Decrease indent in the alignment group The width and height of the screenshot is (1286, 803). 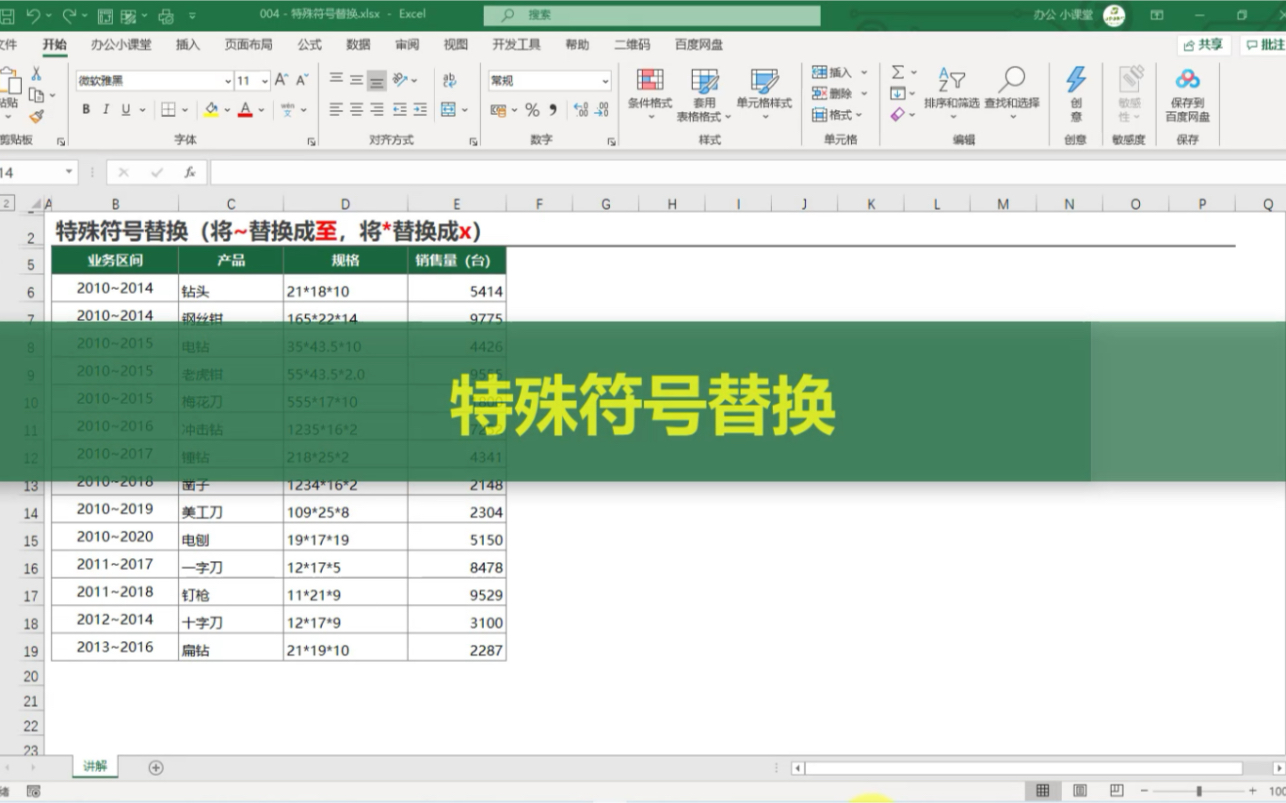pos(400,110)
